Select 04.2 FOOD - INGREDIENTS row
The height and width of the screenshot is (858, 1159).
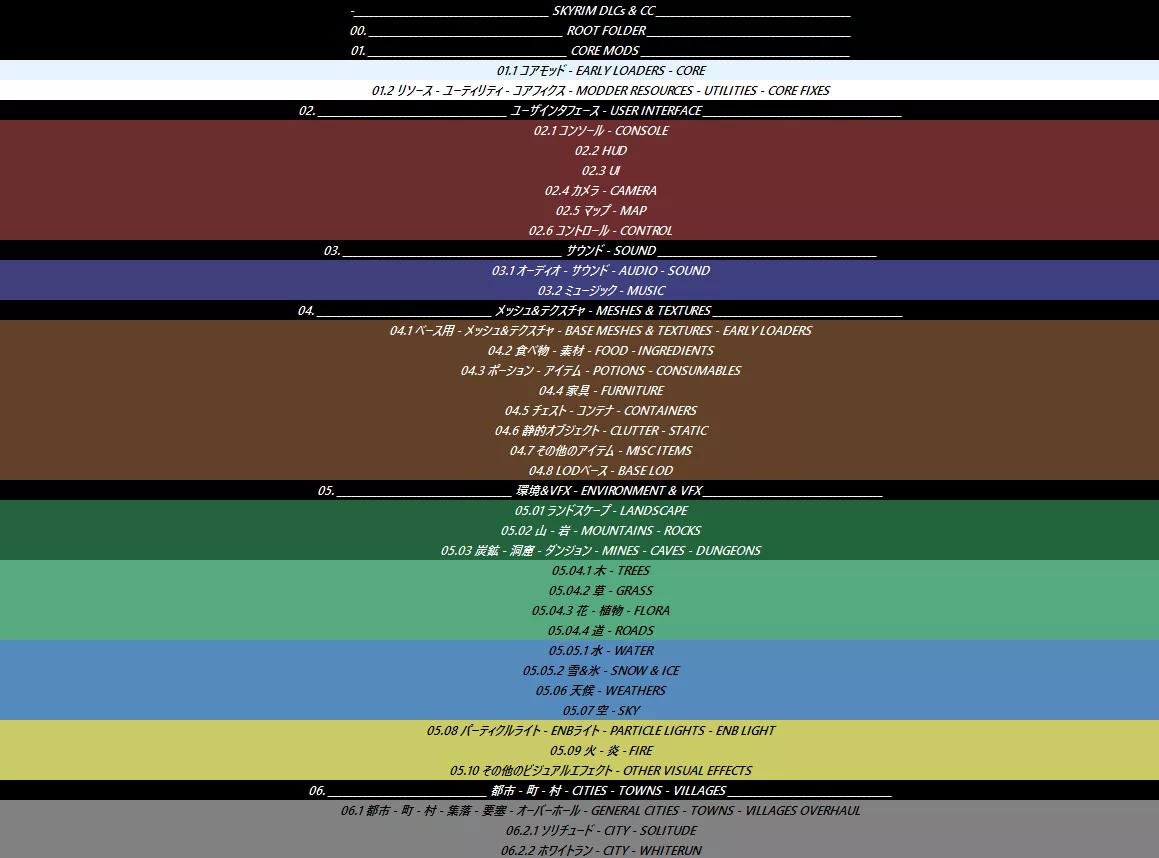[580, 350]
